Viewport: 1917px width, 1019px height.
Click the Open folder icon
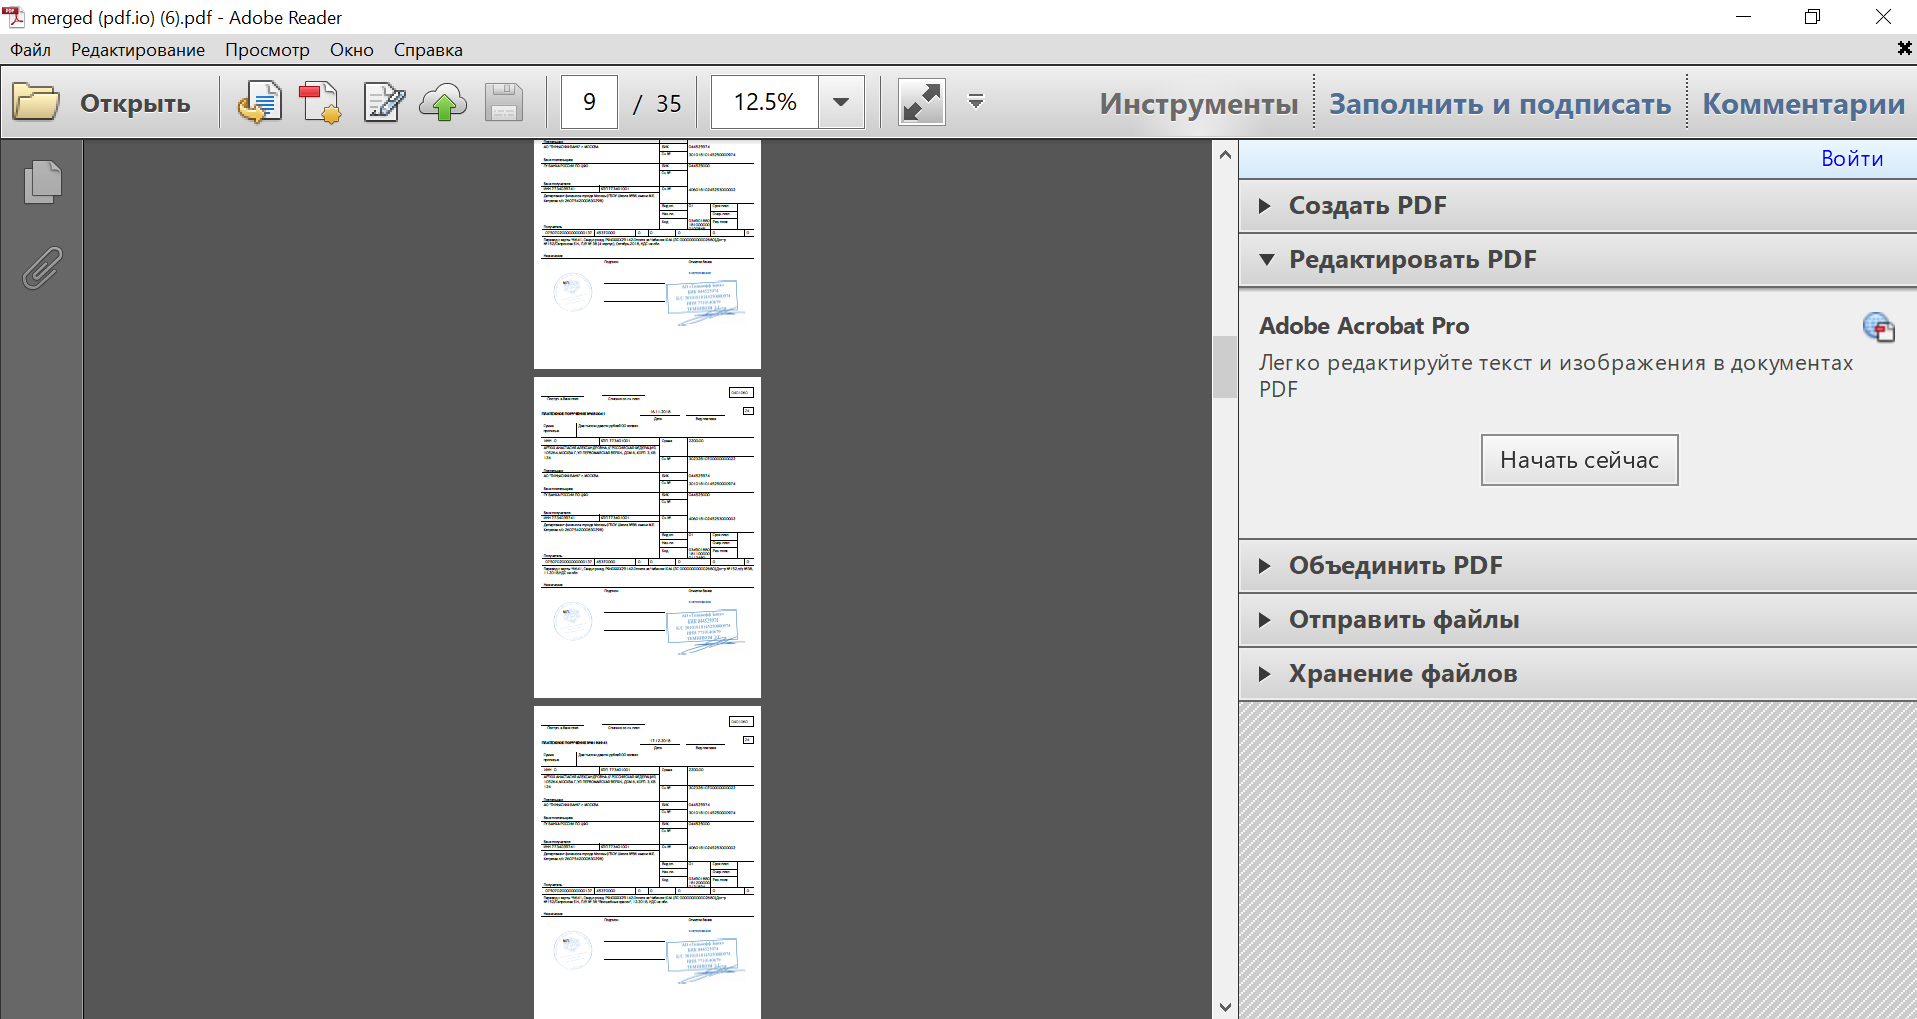coord(36,102)
